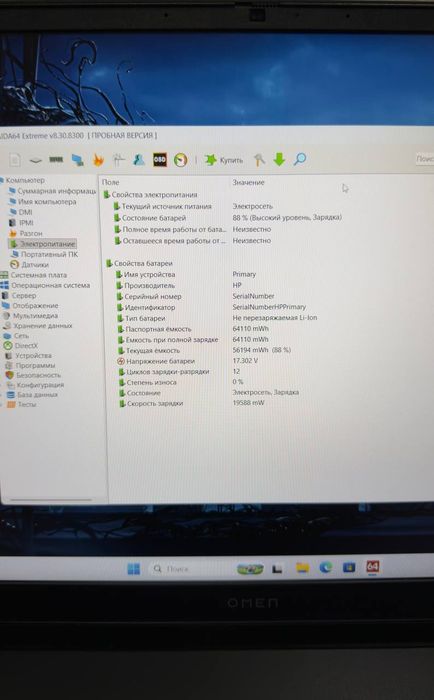Click the Report page icon in AIDA64 toolbar
This screenshot has height=700, width=434.
pyautogui.click(x=15, y=160)
